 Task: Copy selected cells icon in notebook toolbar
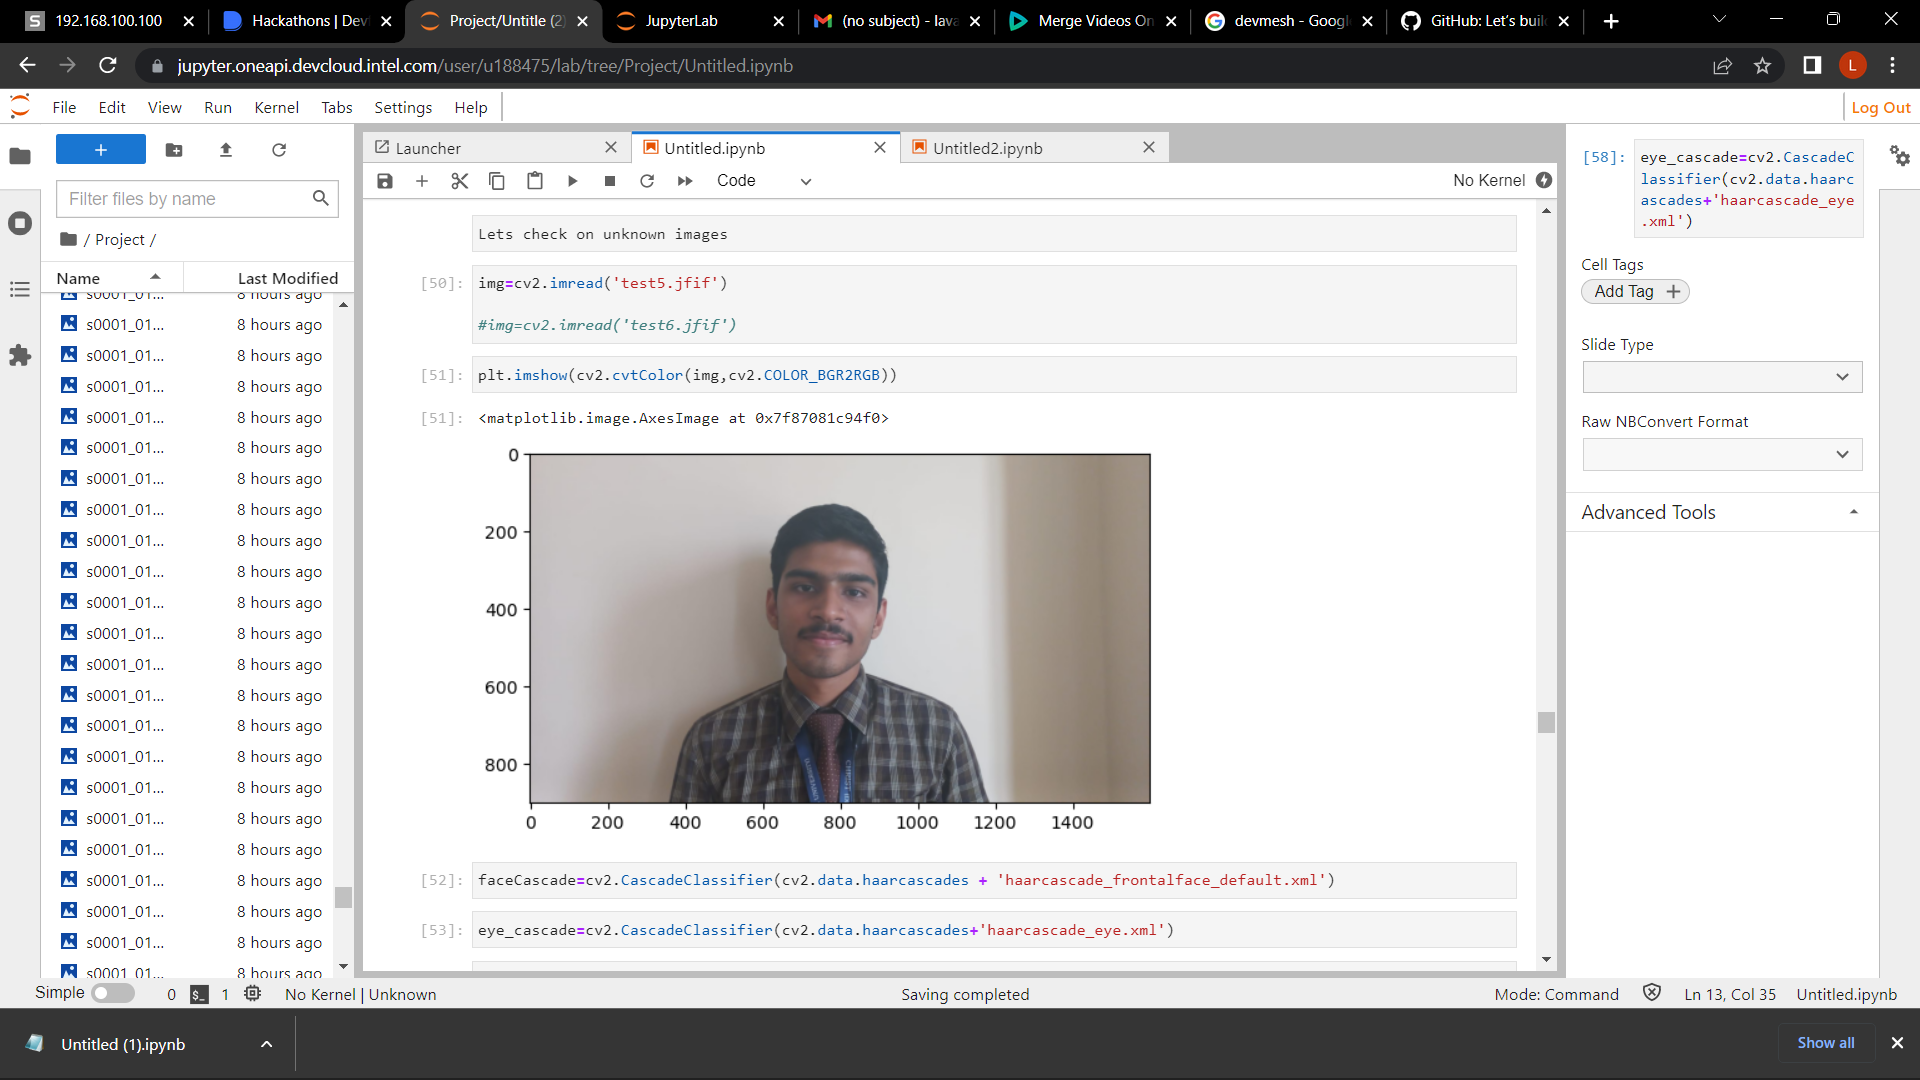497,181
